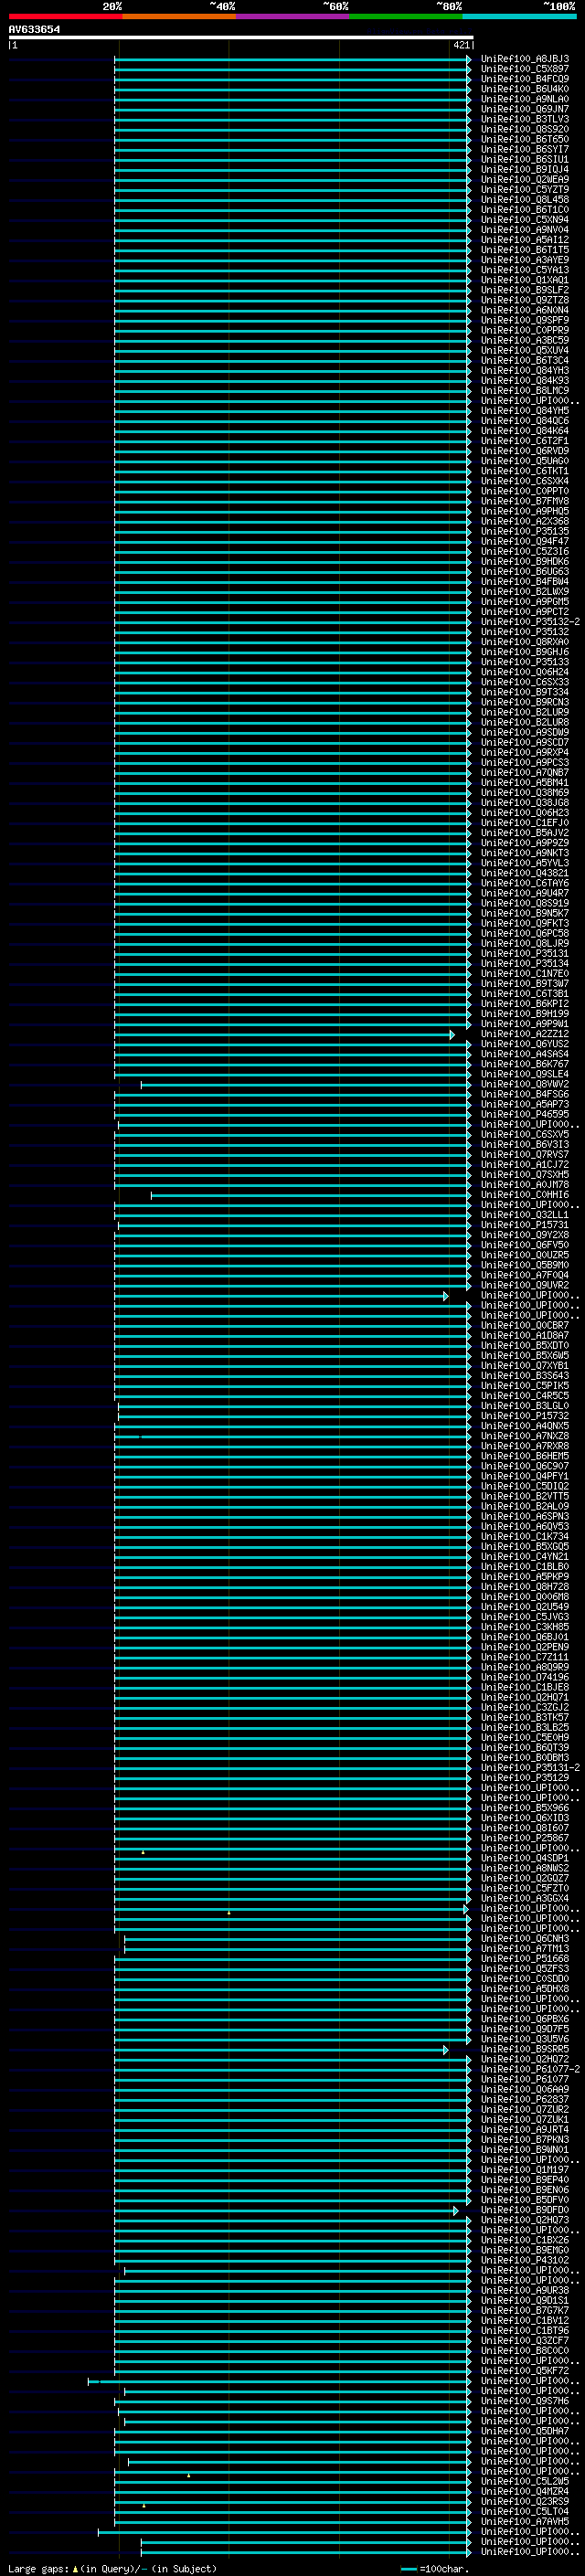Click hit label UniRef100_P62837
The width and height of the screenshot is (585, 2576).
pos(525,2100)
